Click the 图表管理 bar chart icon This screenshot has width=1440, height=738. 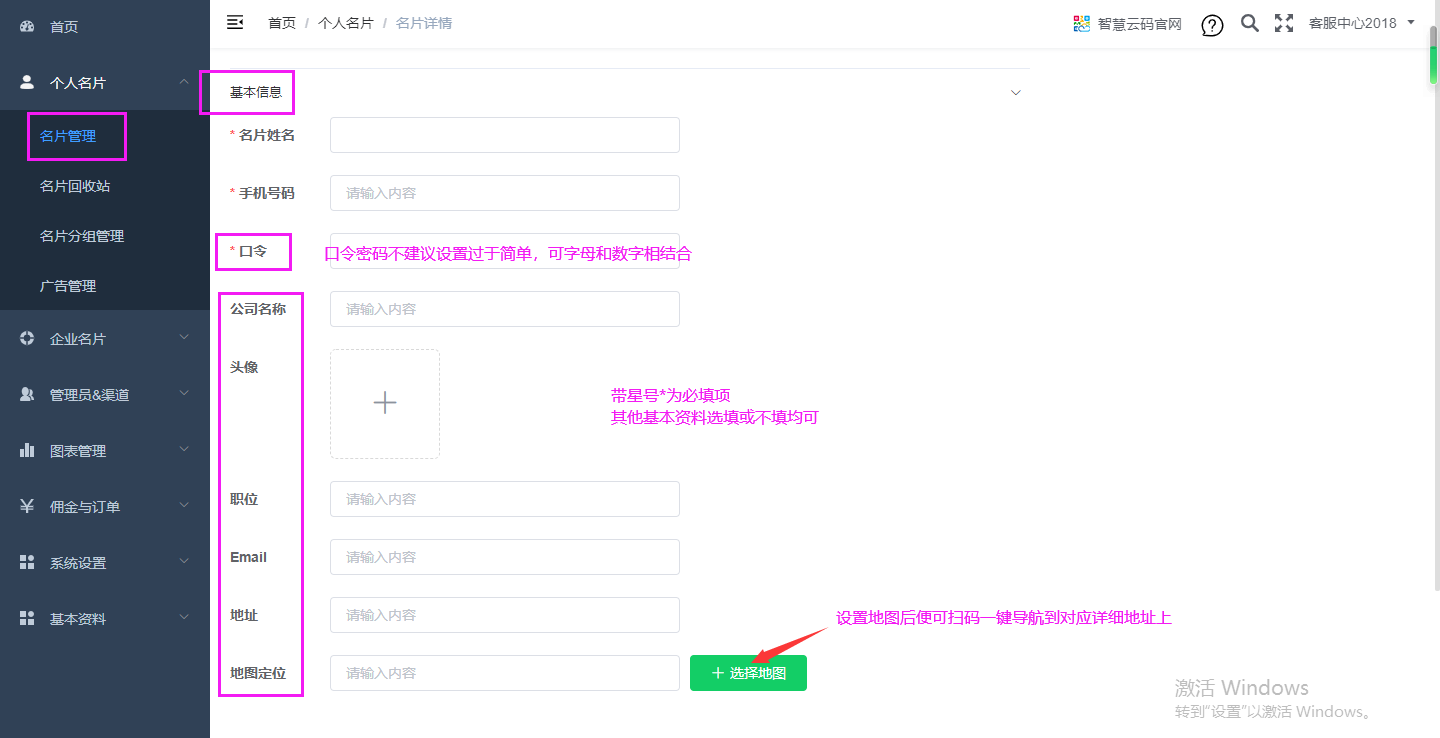point(27,451)
